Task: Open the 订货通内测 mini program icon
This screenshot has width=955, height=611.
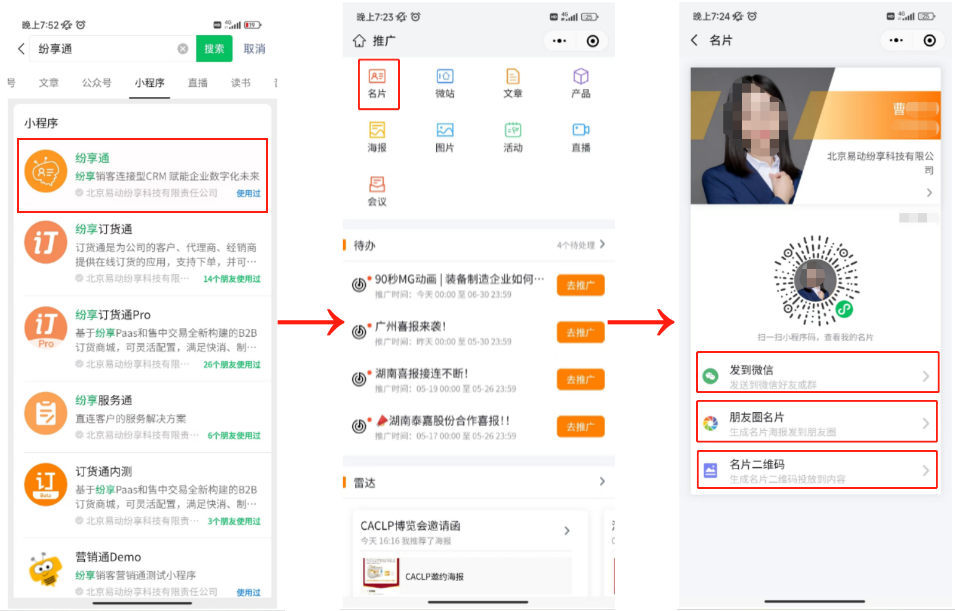Action: click(x=46, y=484)
